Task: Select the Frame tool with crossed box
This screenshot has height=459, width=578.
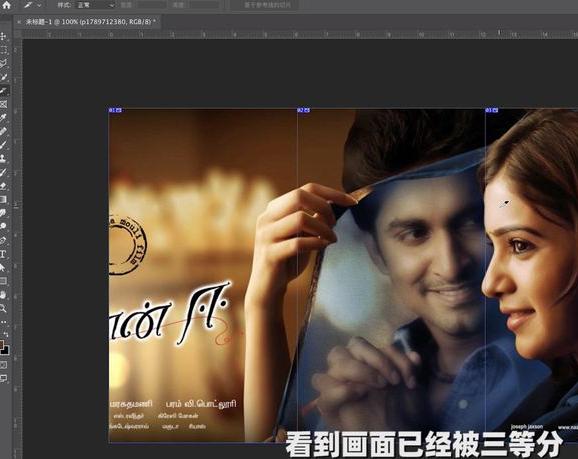Action: pyautogui.click(x=3, y=104)
